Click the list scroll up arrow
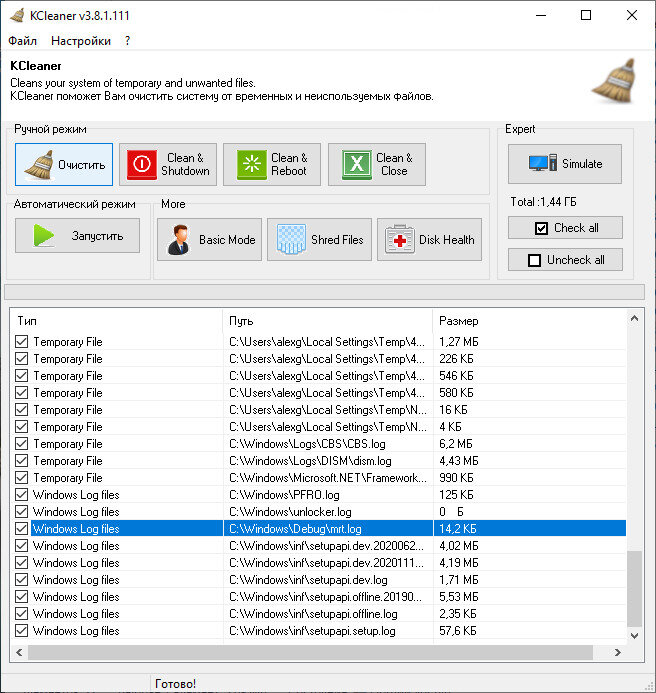656x693 pixels. pos(634,318)
